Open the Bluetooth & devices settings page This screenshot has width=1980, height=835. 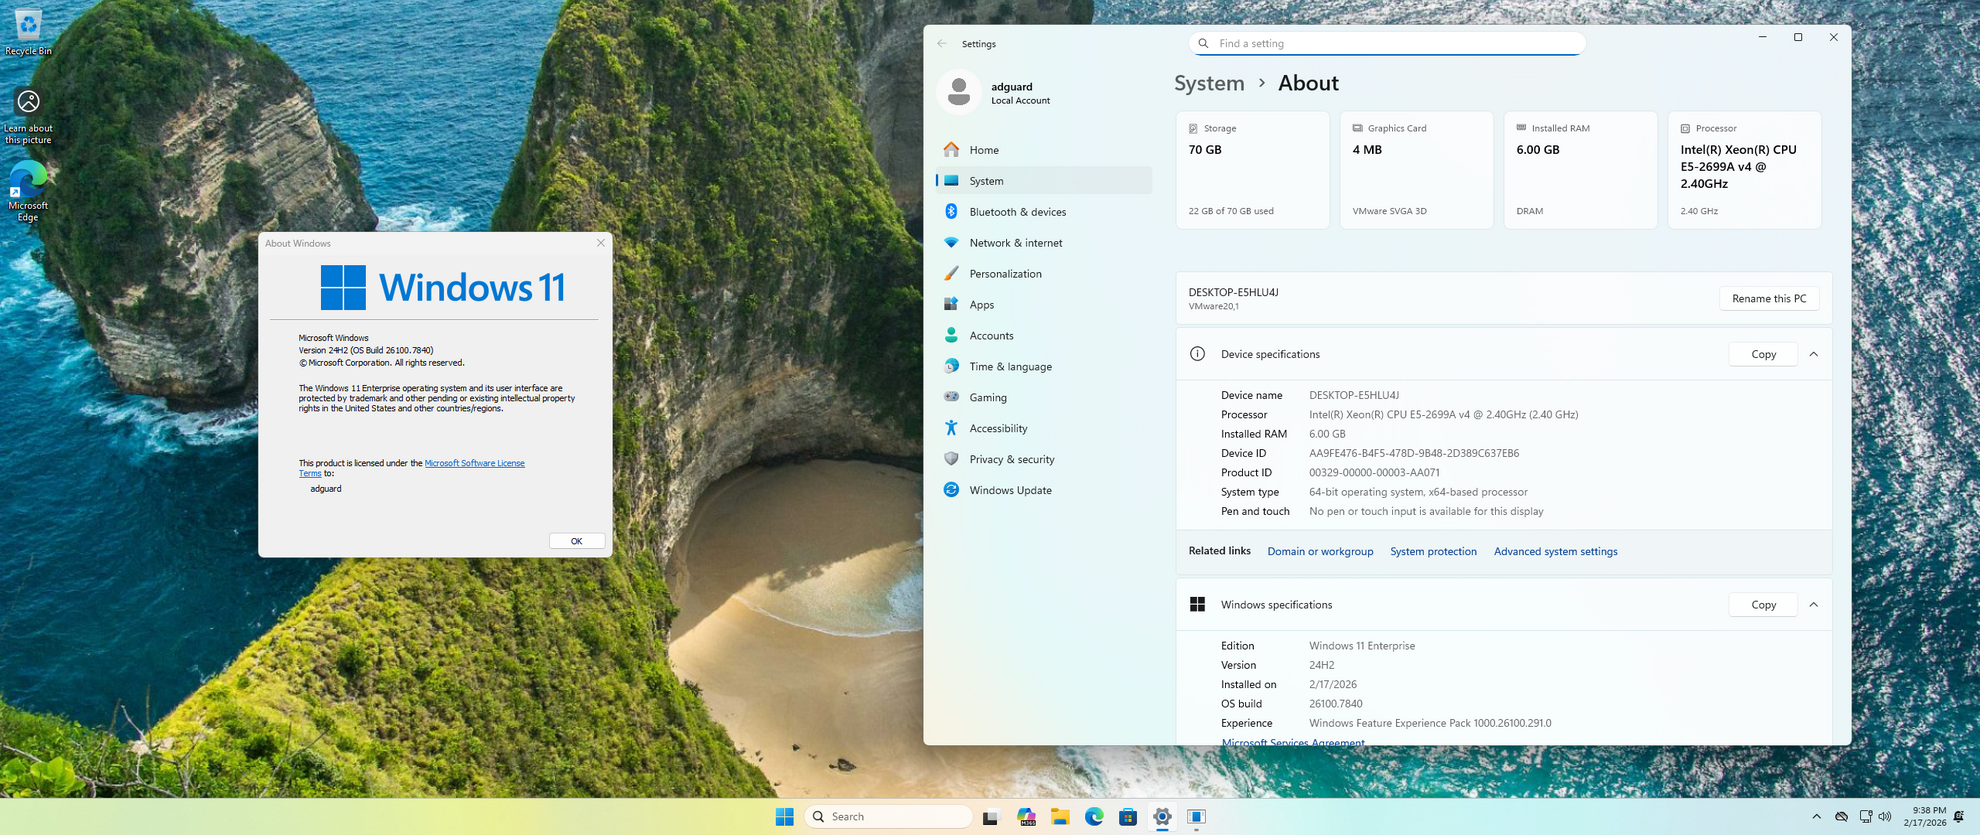[x=1017, y=212]
